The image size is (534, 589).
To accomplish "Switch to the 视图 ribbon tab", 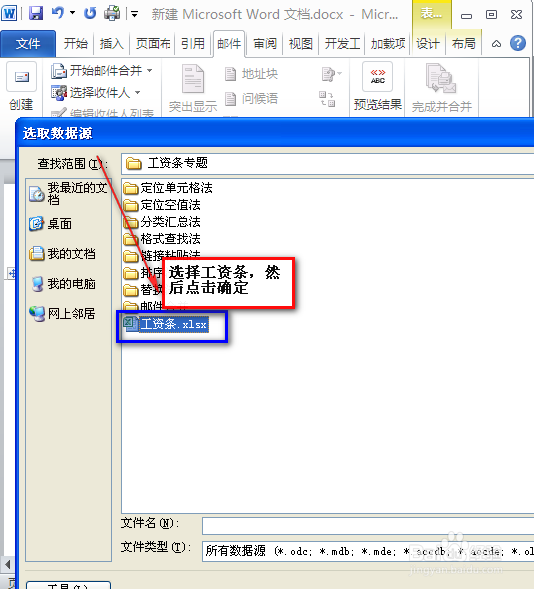I will 300,44.
